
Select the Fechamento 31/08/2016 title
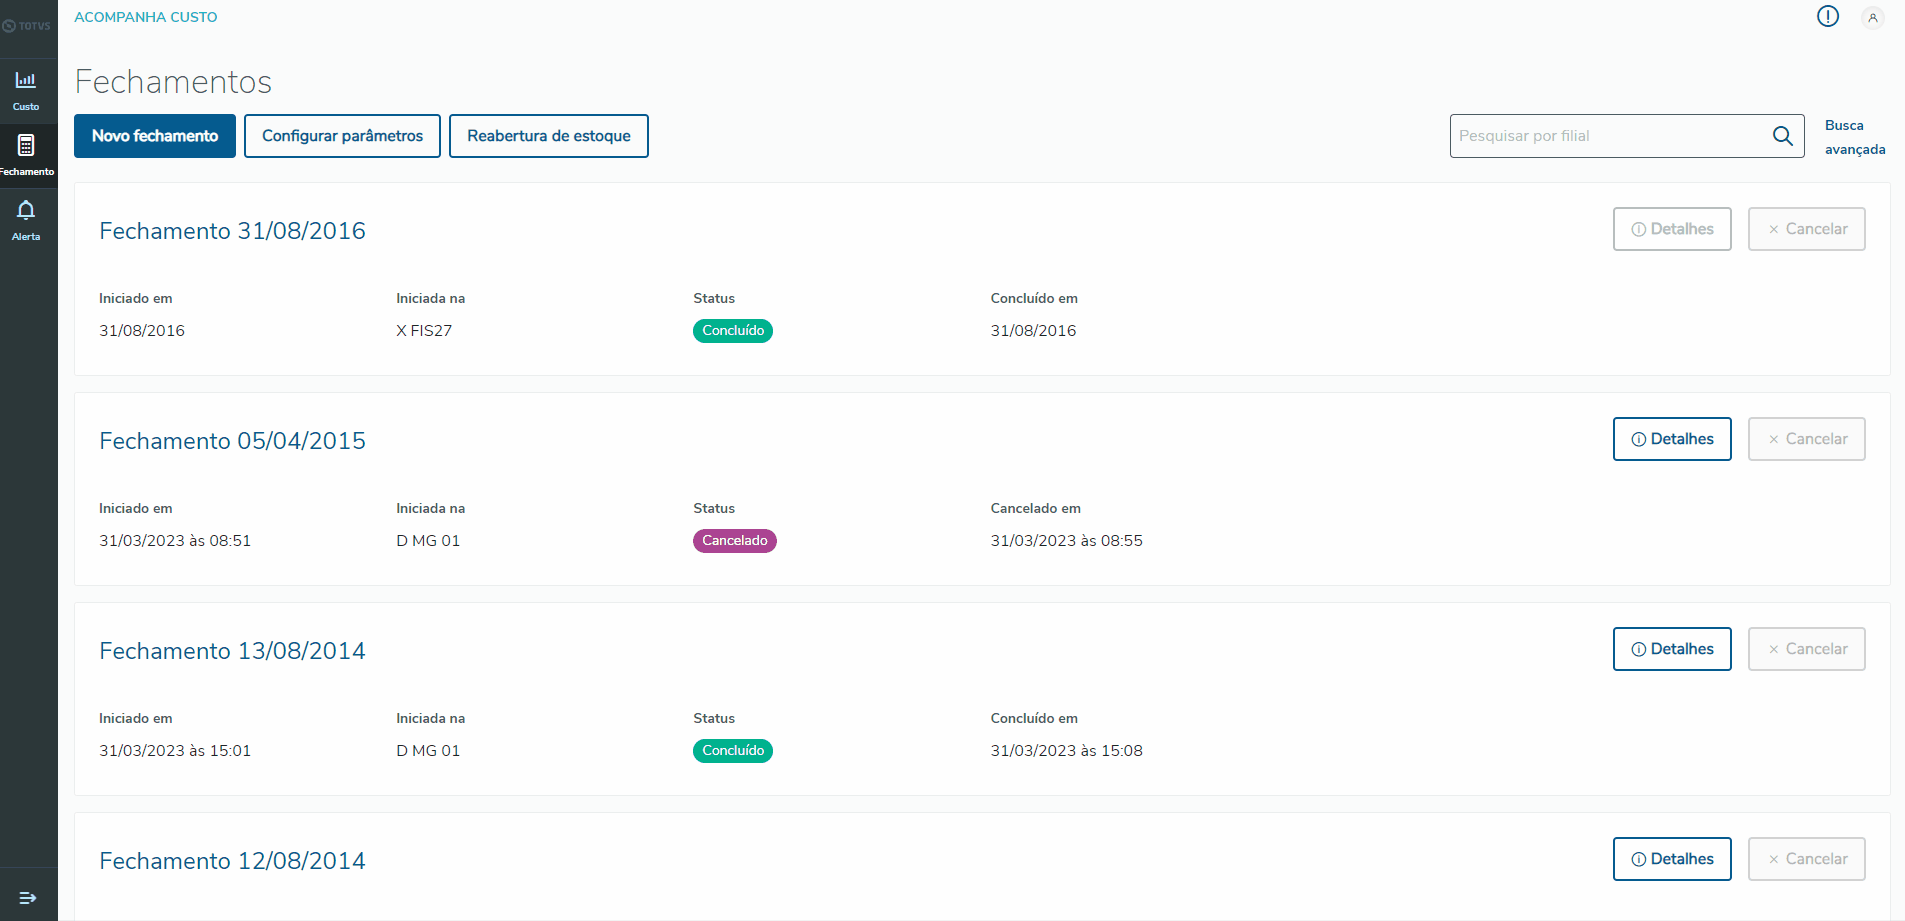pos(232,231)
